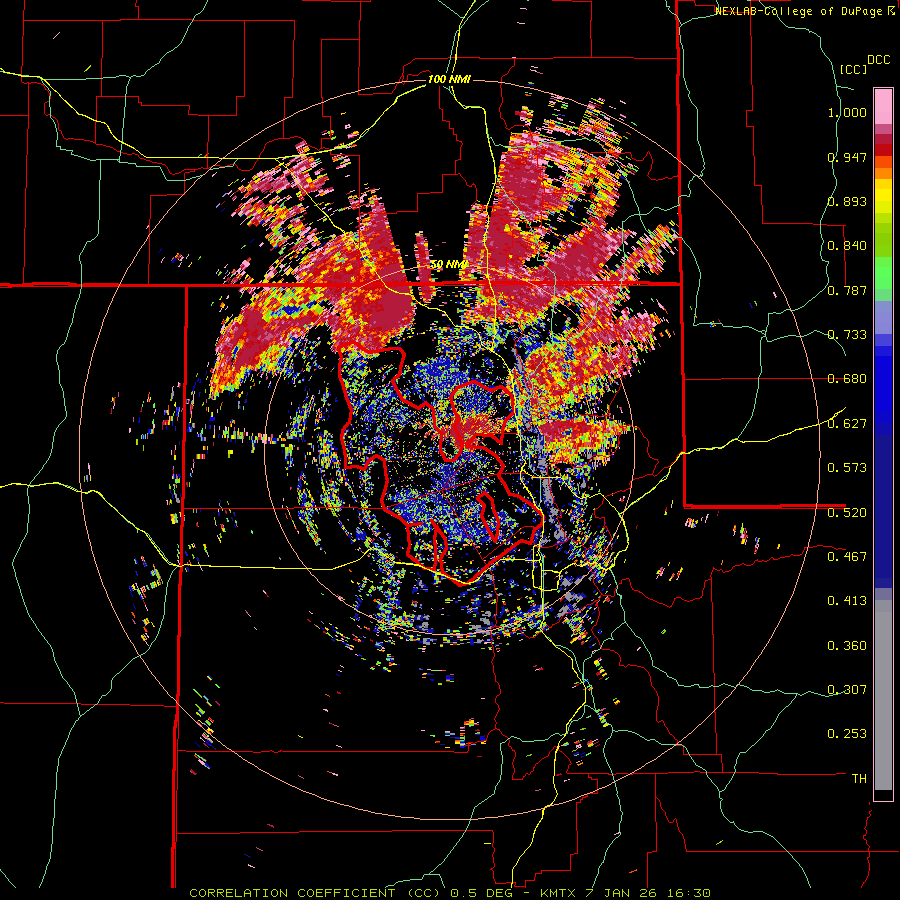Click the DCC label above the color scale
The width and height of the screenshot is (900, 900).
tap(878, 60)
